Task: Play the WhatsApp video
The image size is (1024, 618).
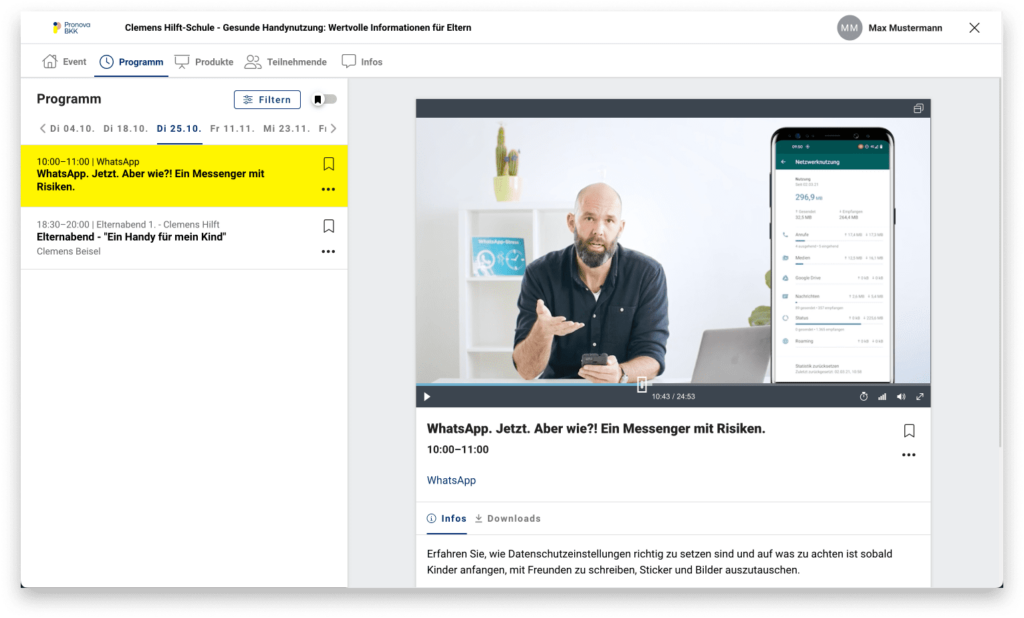Action: tap(427, 397)
